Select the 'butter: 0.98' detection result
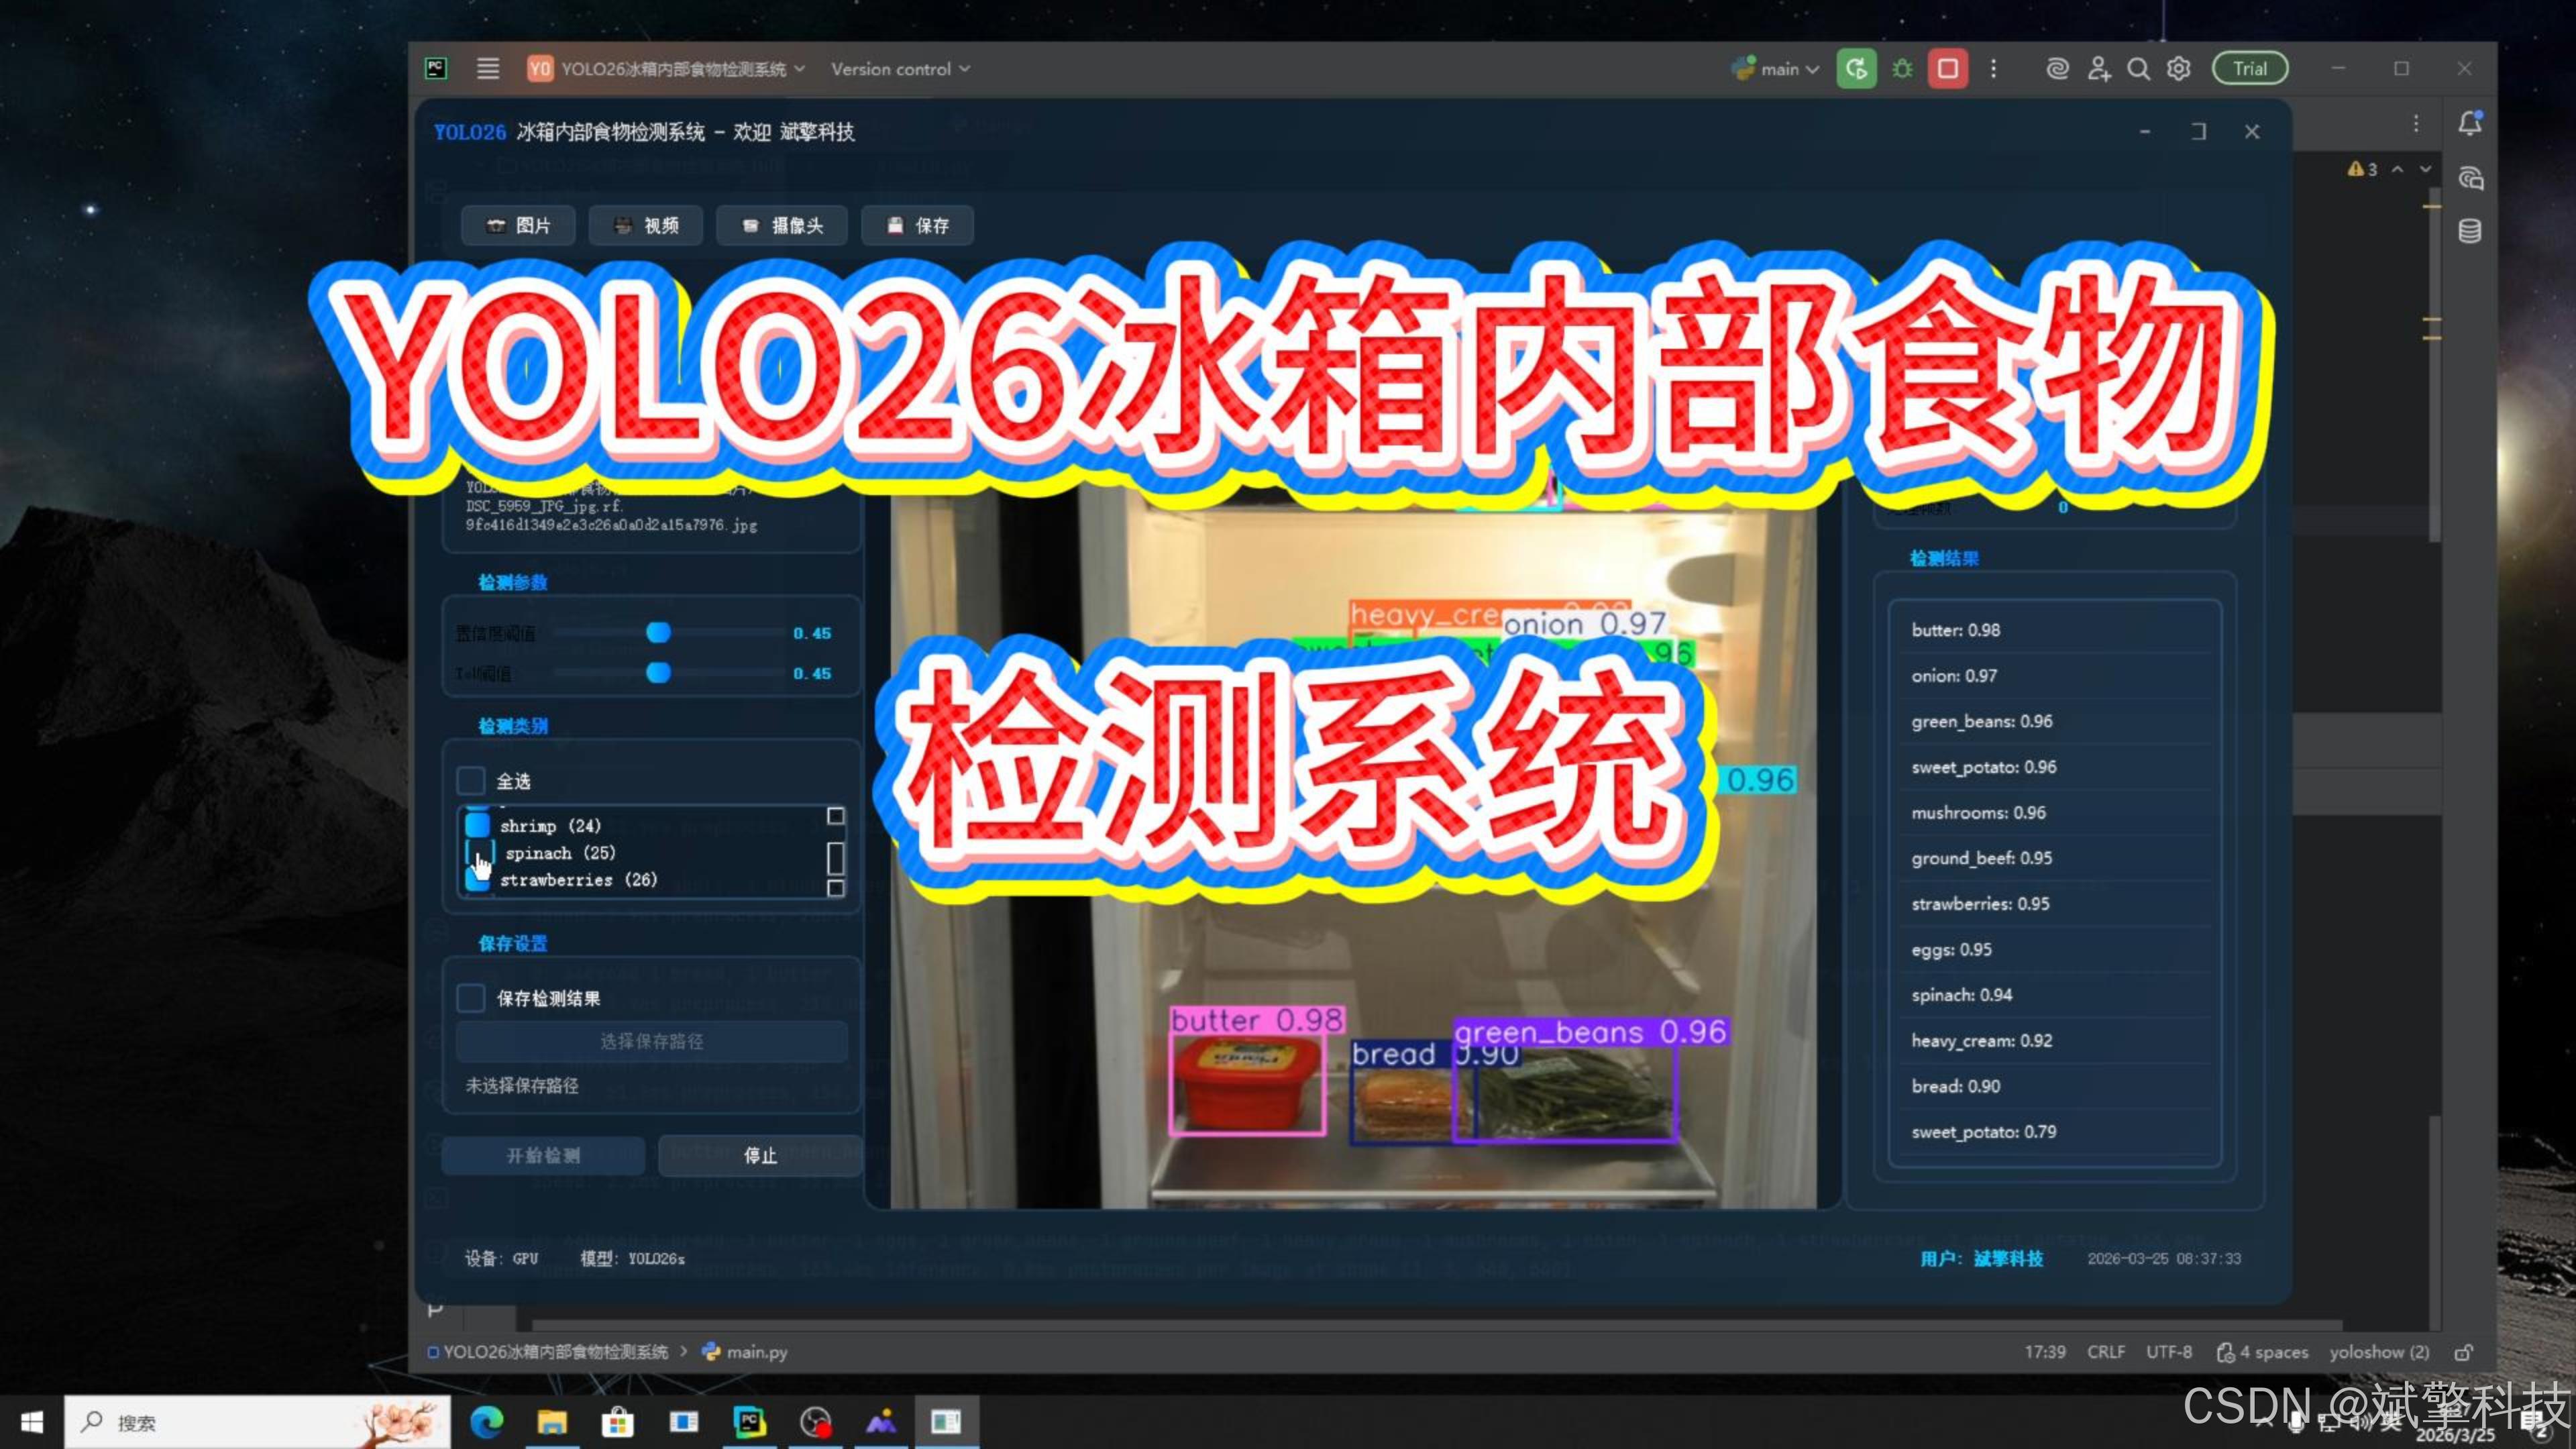This screenshot has width=2576, height=1449. [x=2055, y=630]
